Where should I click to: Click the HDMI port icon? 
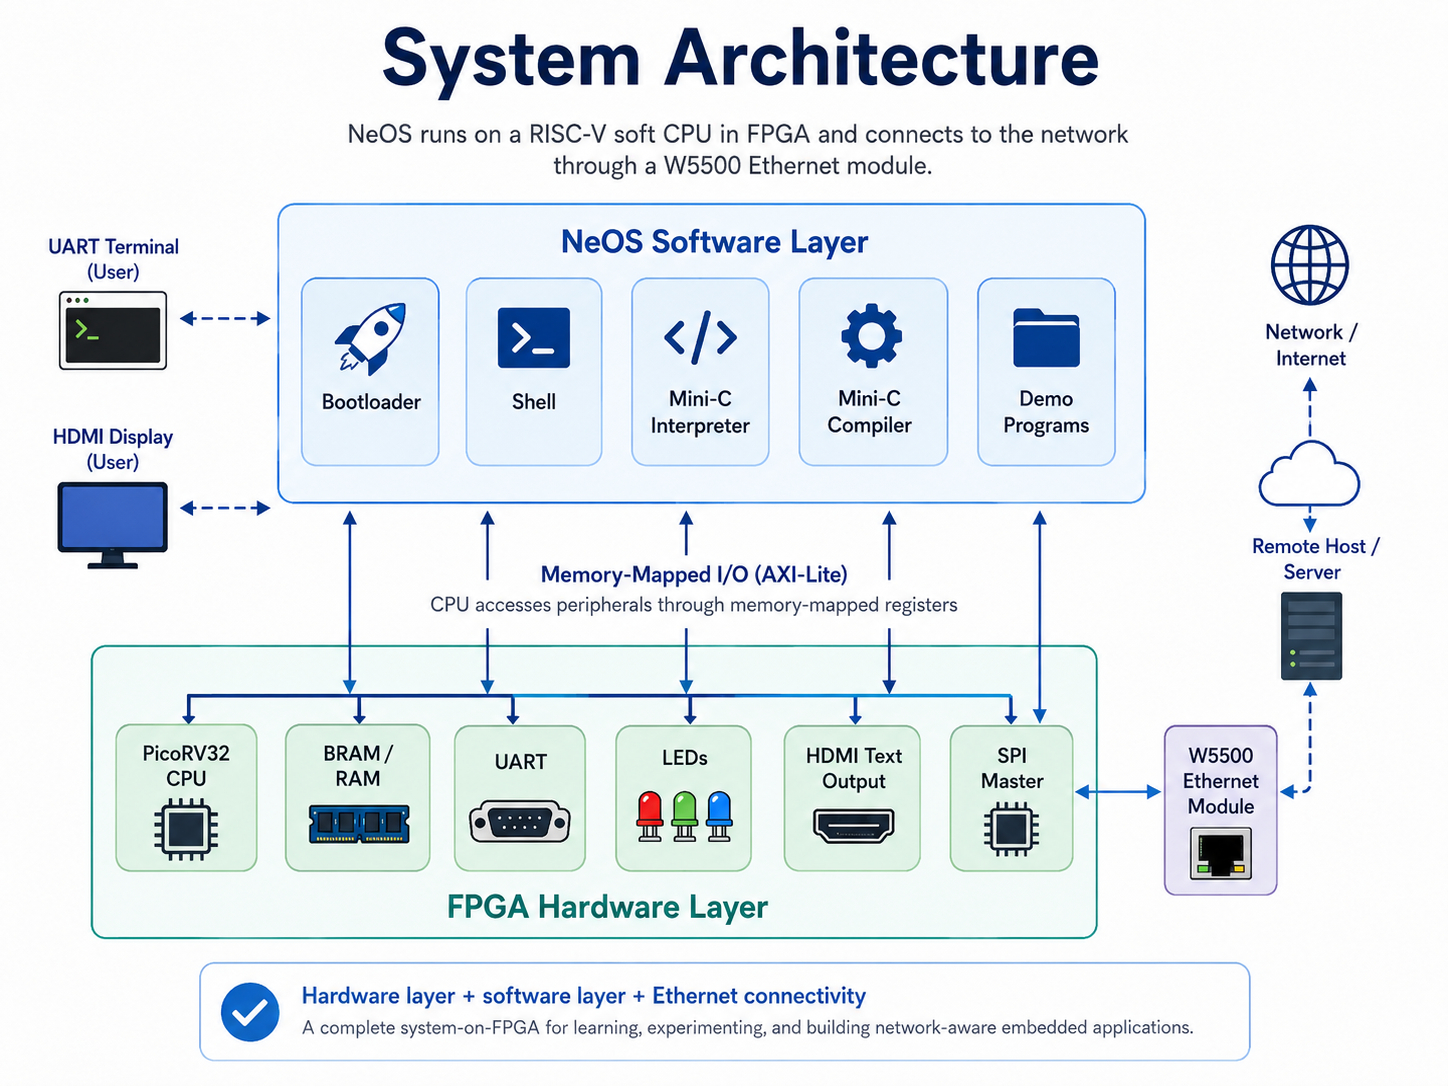pyautogui.click(x=854, y=826)
